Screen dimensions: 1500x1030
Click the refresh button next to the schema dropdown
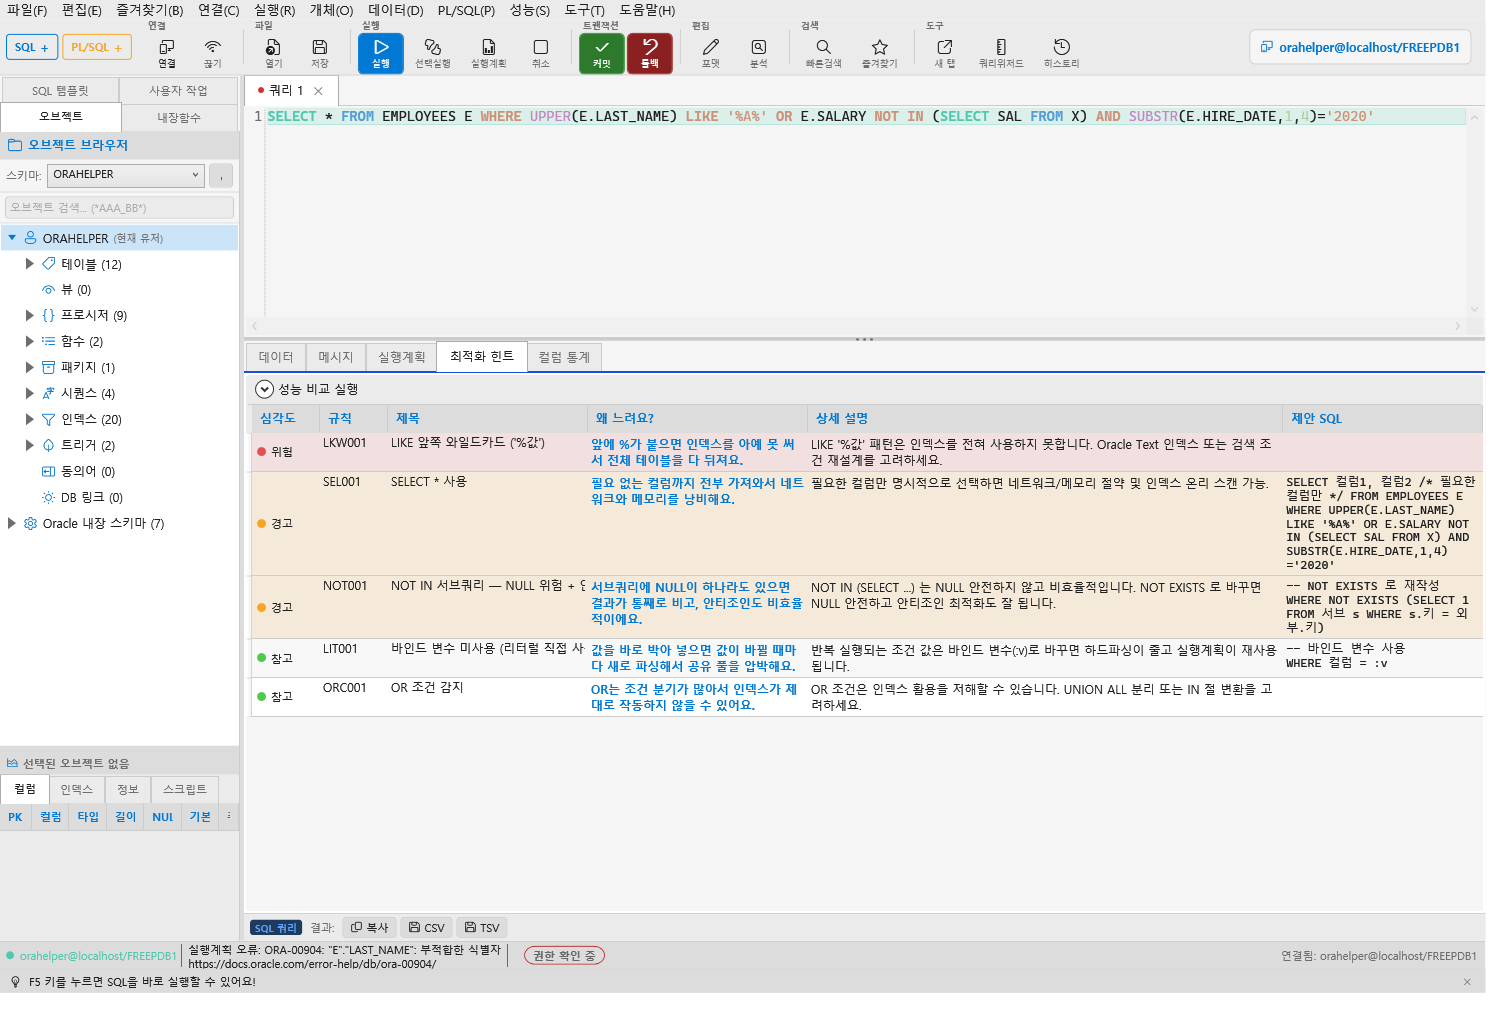click(221, 175)
